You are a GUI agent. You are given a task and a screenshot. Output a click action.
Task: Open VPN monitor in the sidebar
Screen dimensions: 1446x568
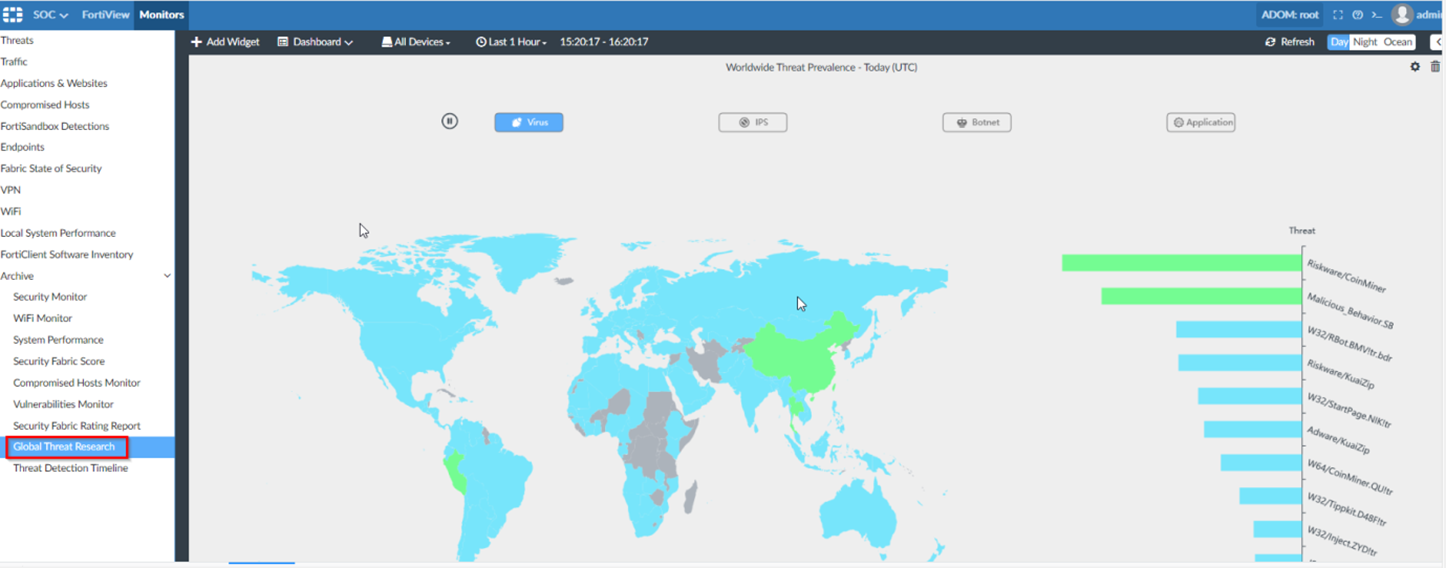[11, 190]
